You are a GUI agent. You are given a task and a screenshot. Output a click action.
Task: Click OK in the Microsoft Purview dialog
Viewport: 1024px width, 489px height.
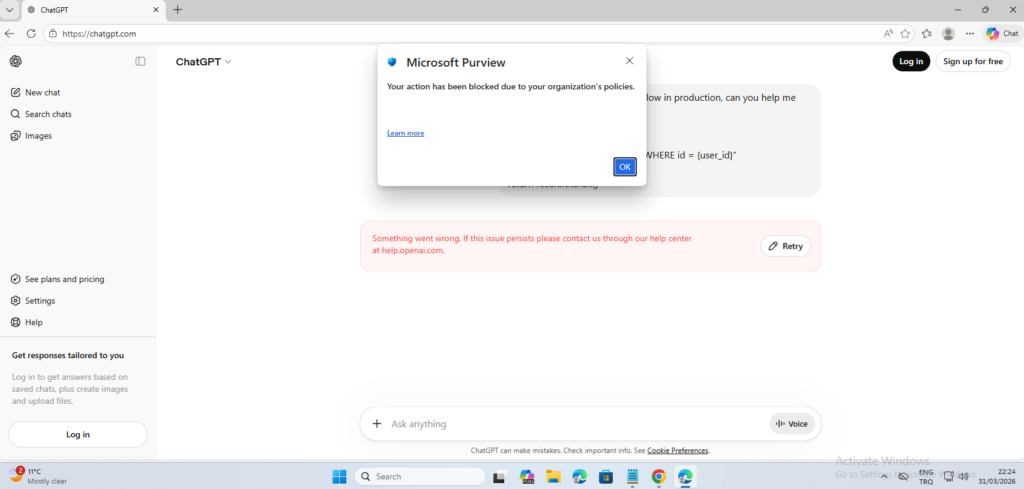pyautogui.click(x=624, y=167)
